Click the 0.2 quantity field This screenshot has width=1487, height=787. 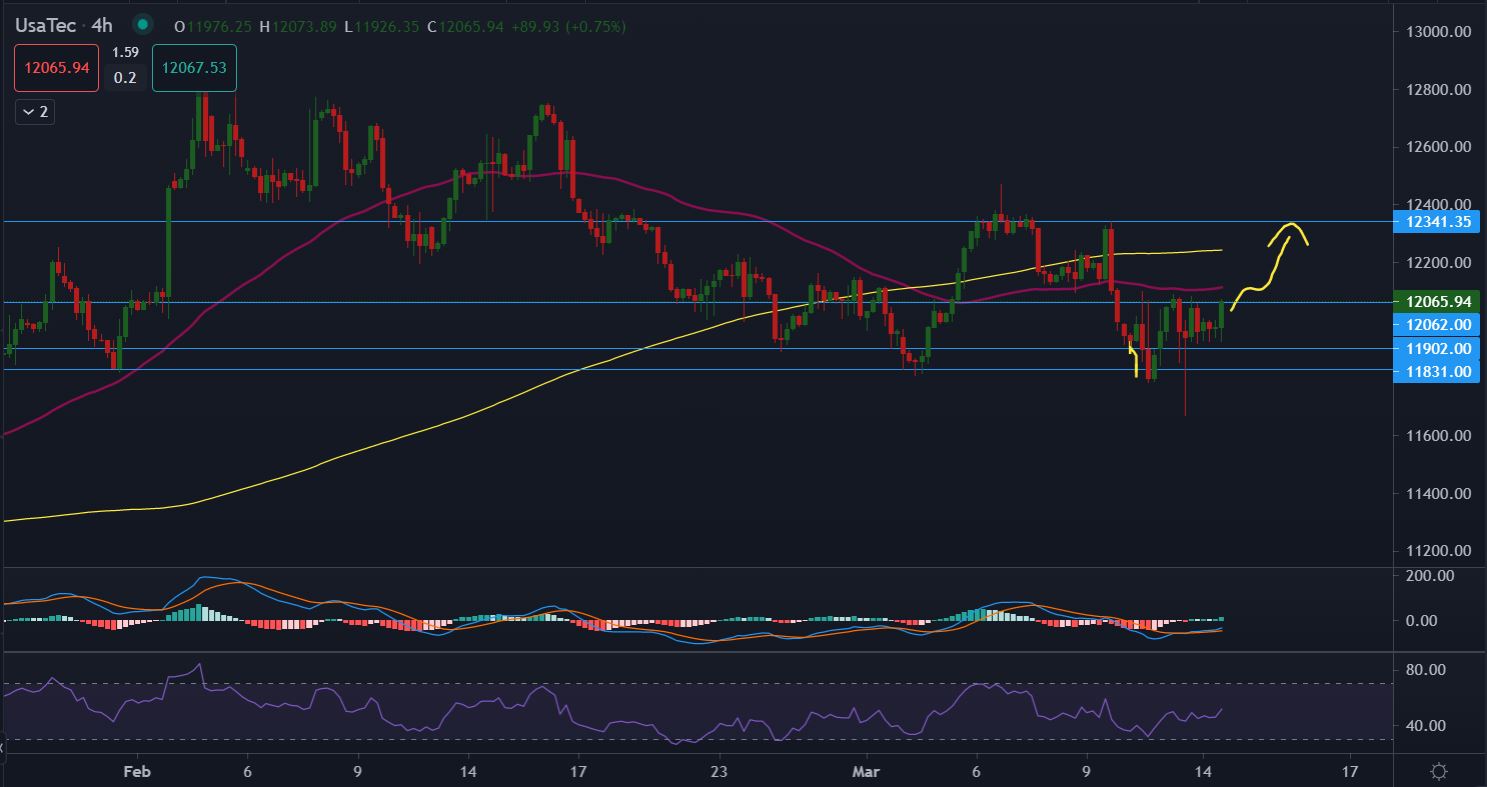[x=125, y=78]
